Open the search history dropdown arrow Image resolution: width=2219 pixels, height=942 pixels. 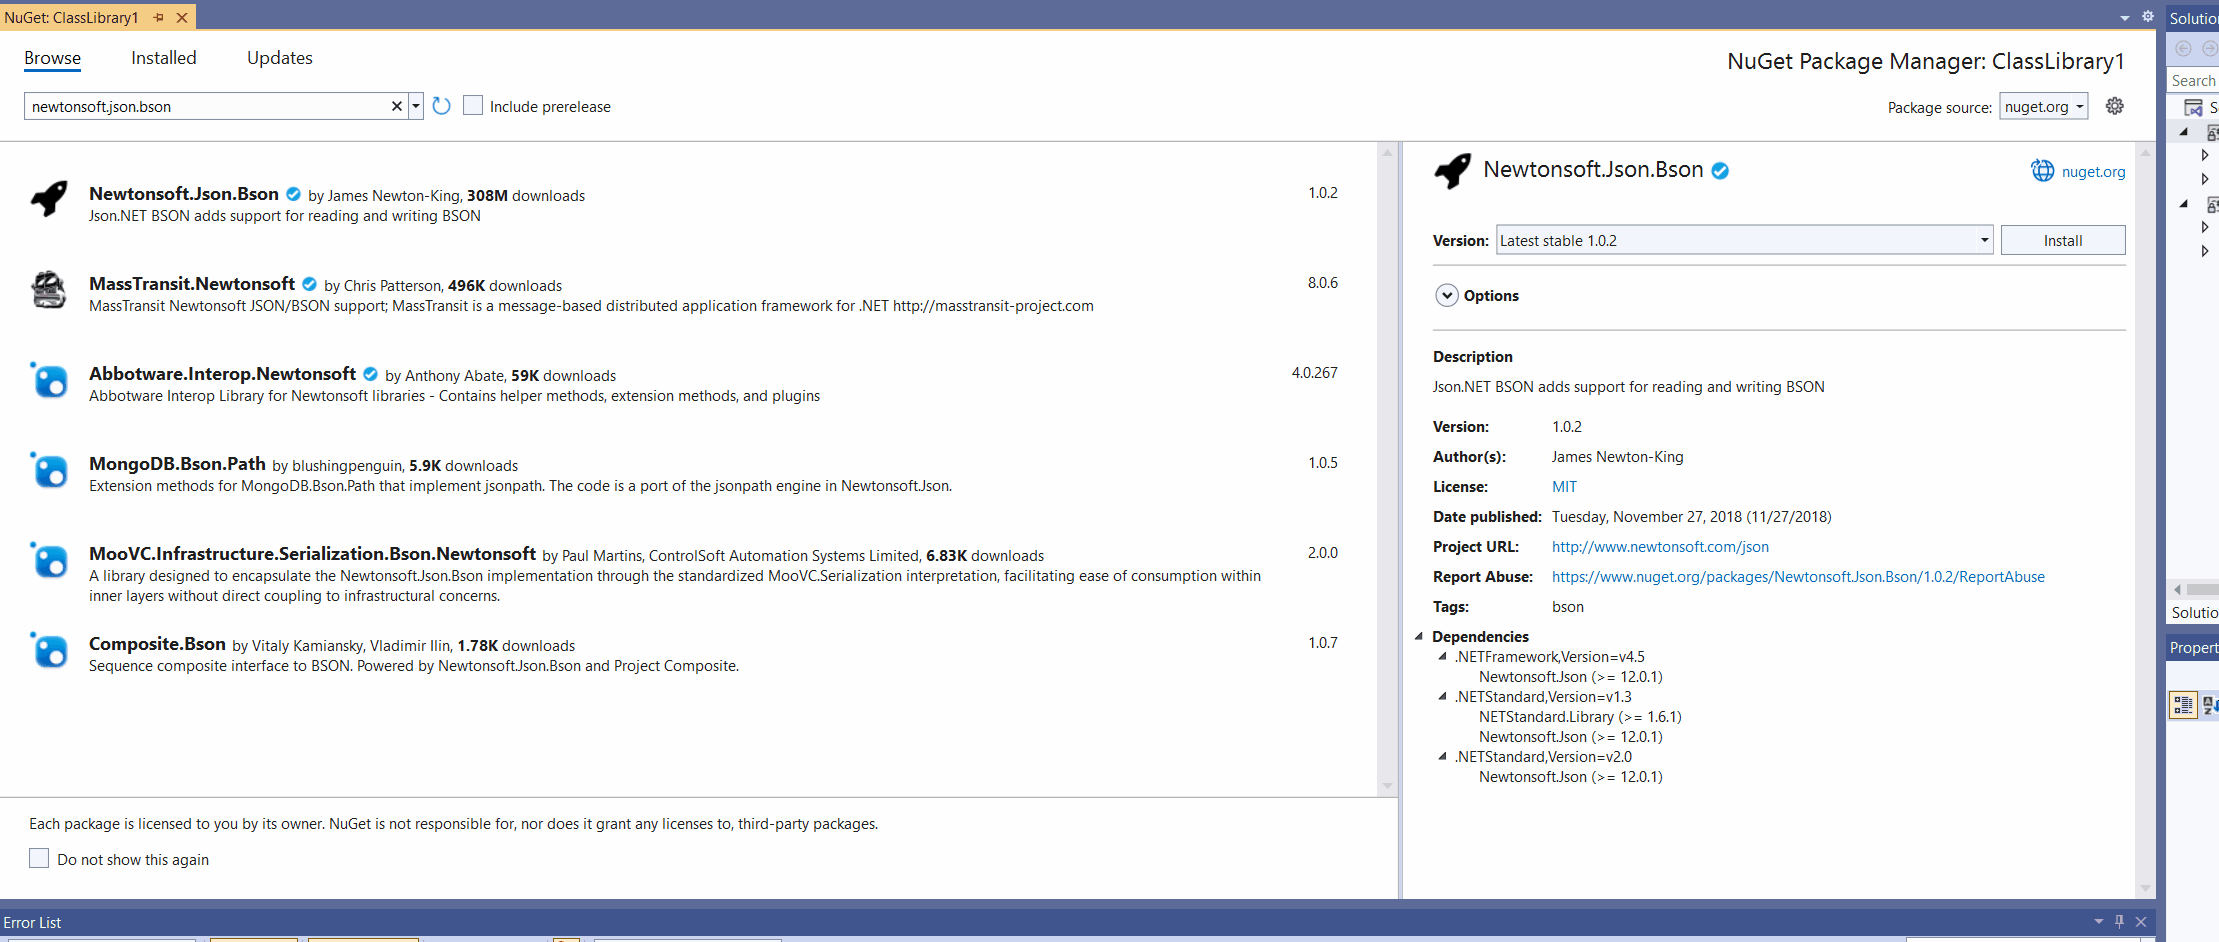(x=416, y=106)
